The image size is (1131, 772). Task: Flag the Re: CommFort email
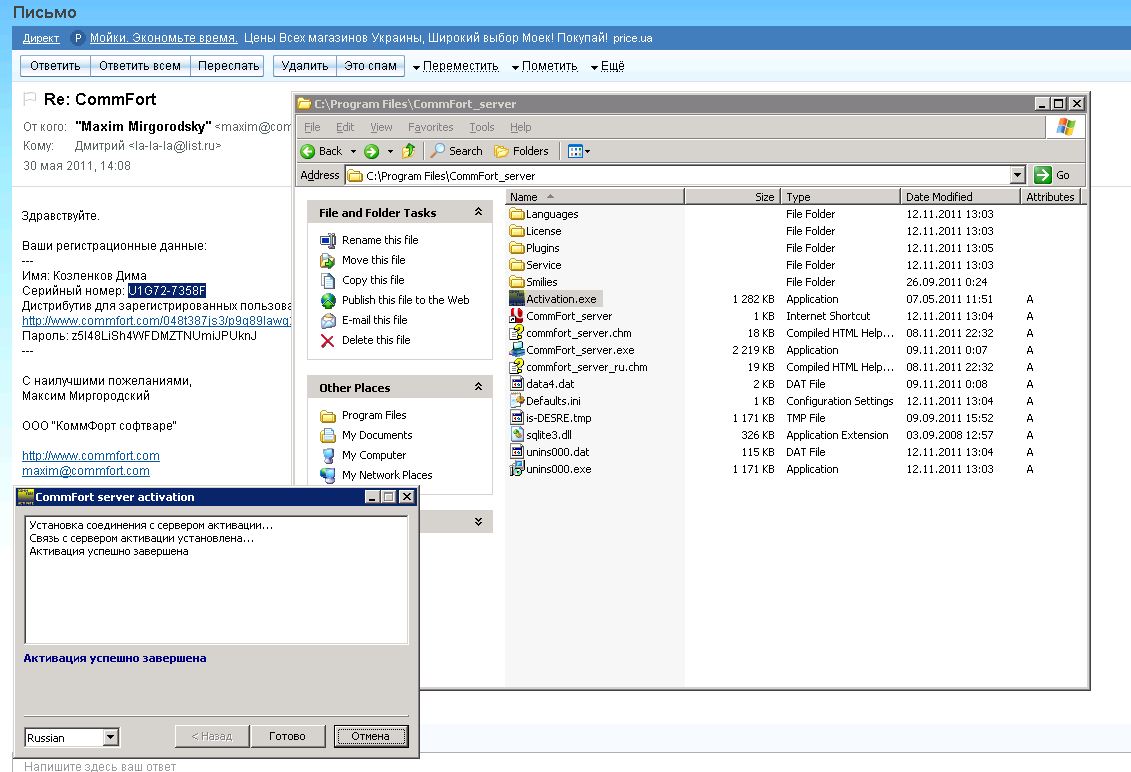30,98
